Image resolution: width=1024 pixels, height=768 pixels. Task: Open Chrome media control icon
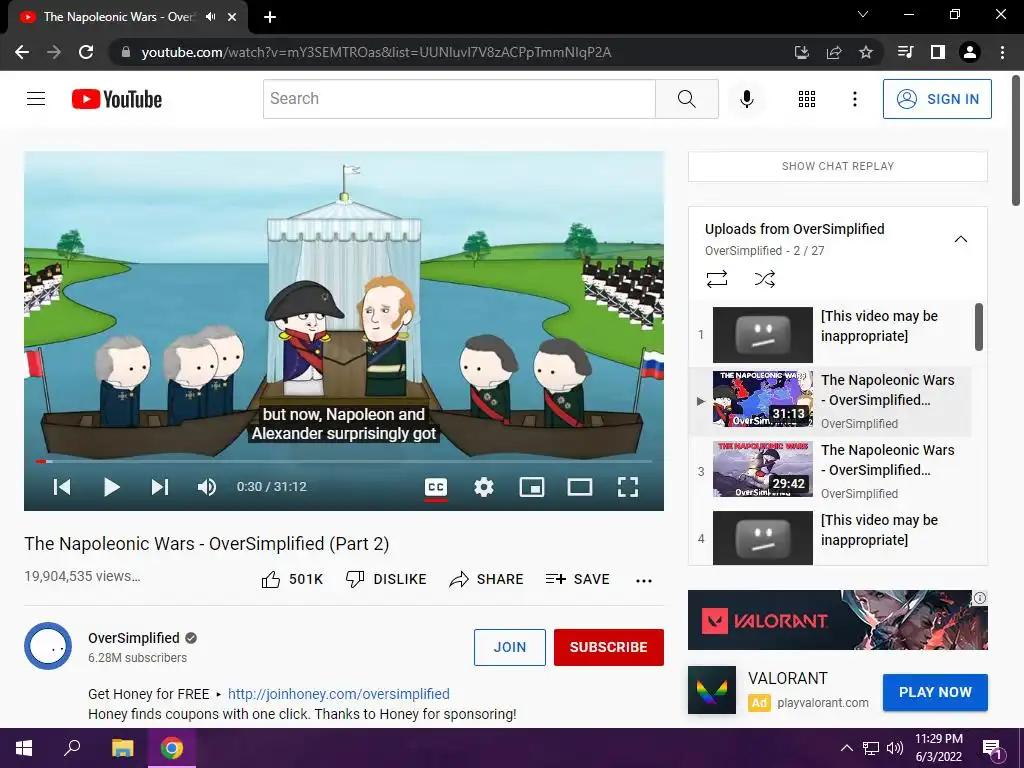pyautogui.click(x=905, y=52)
